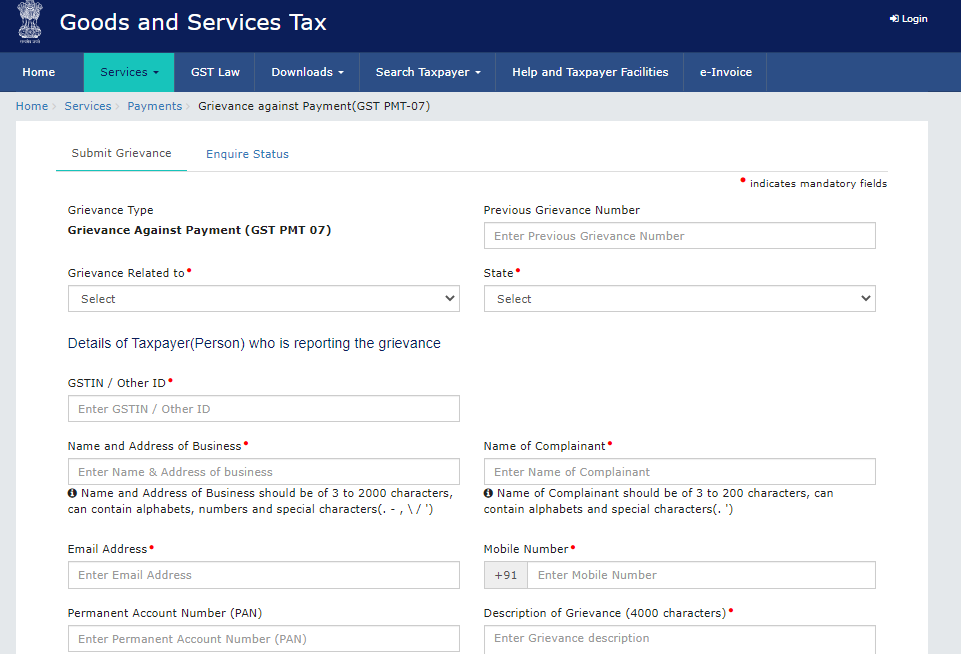The height and width of the screenshot is (654, 961).
Task: Click the national emblem logo
Action: tap(29, 22)
